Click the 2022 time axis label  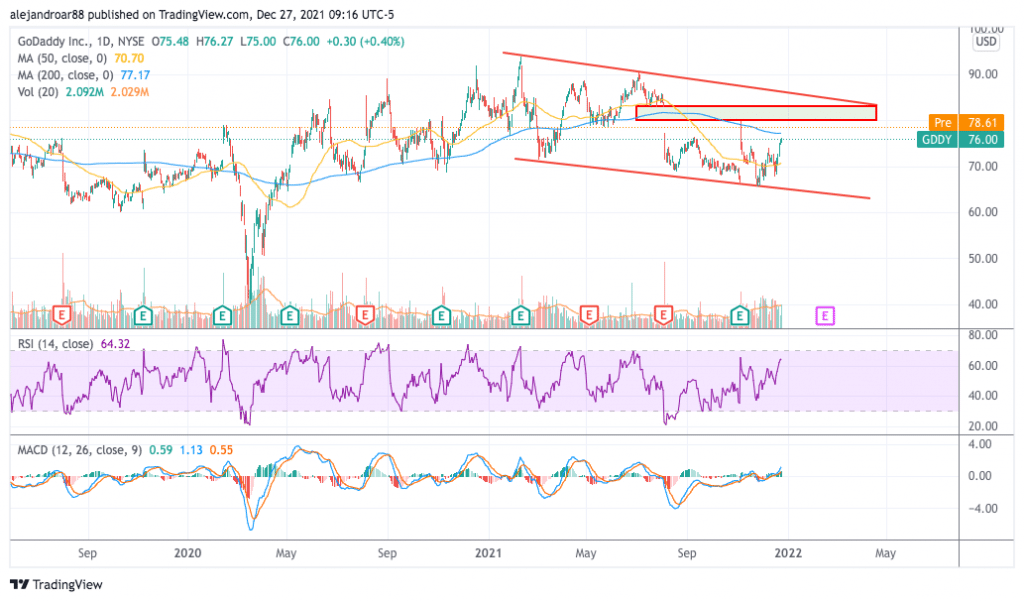(x=788, y=553)
